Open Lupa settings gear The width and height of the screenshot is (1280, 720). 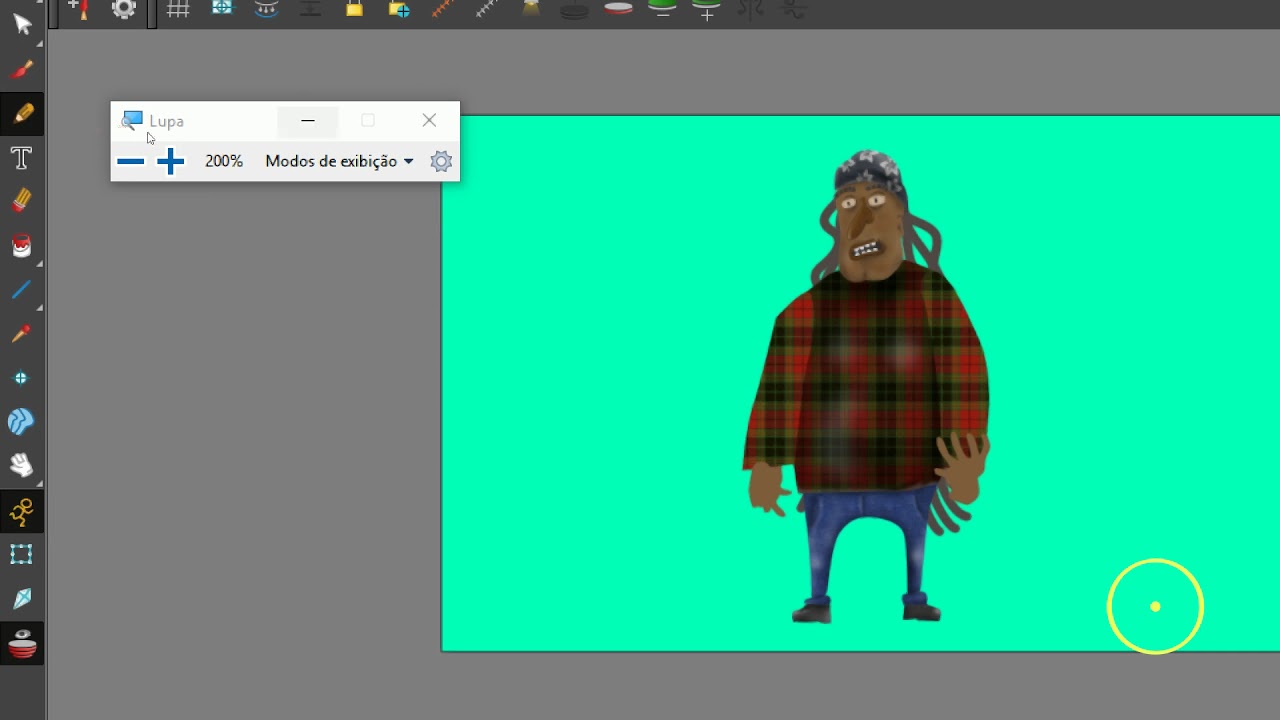coord(441,161)
